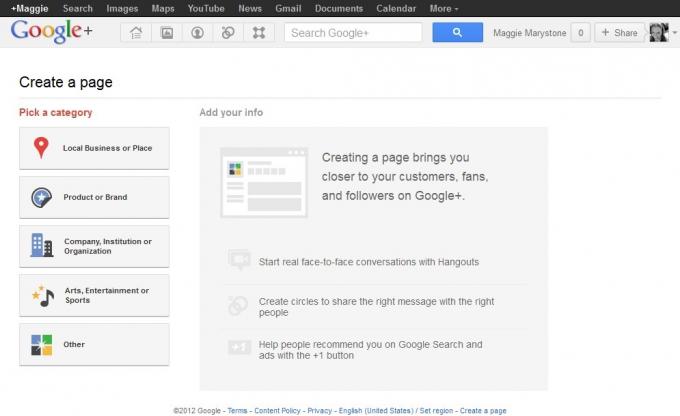The image size is (680, 416).
Task: Go to Search in the top bar
Action: (78, 8)
